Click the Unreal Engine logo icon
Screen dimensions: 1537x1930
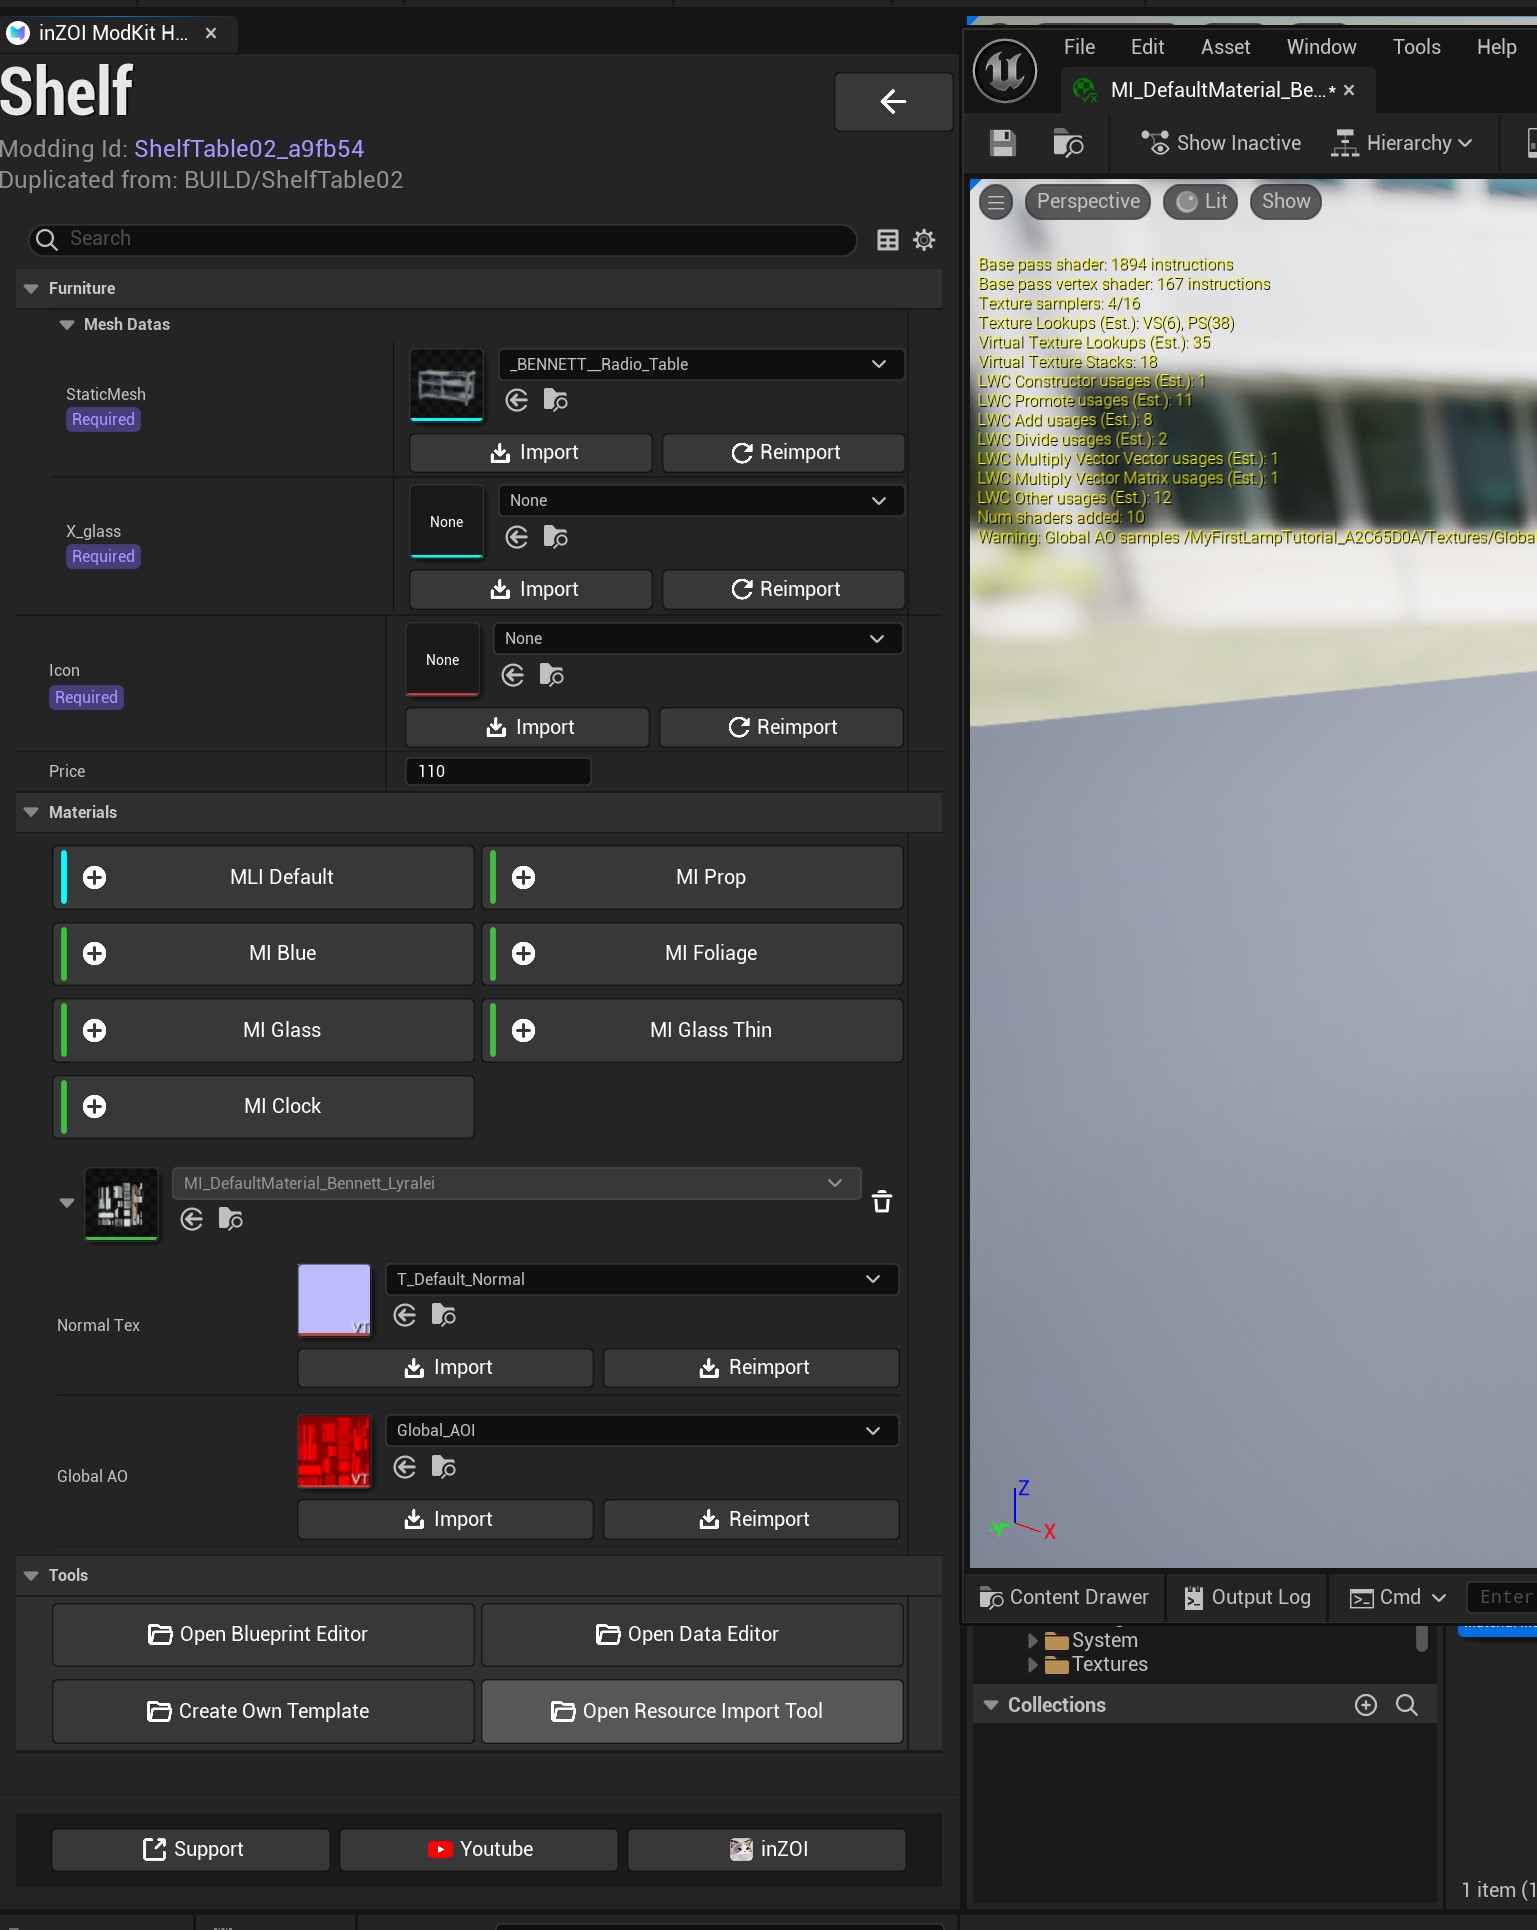click(1005, 71)
